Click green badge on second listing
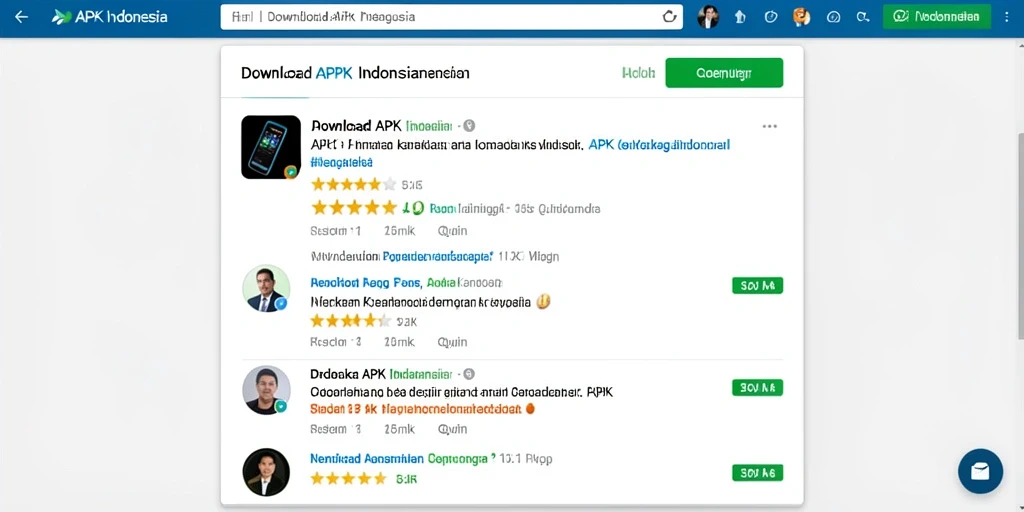Image resolution: width=1024 pixels, height=512 pixels. click(758, 285)
